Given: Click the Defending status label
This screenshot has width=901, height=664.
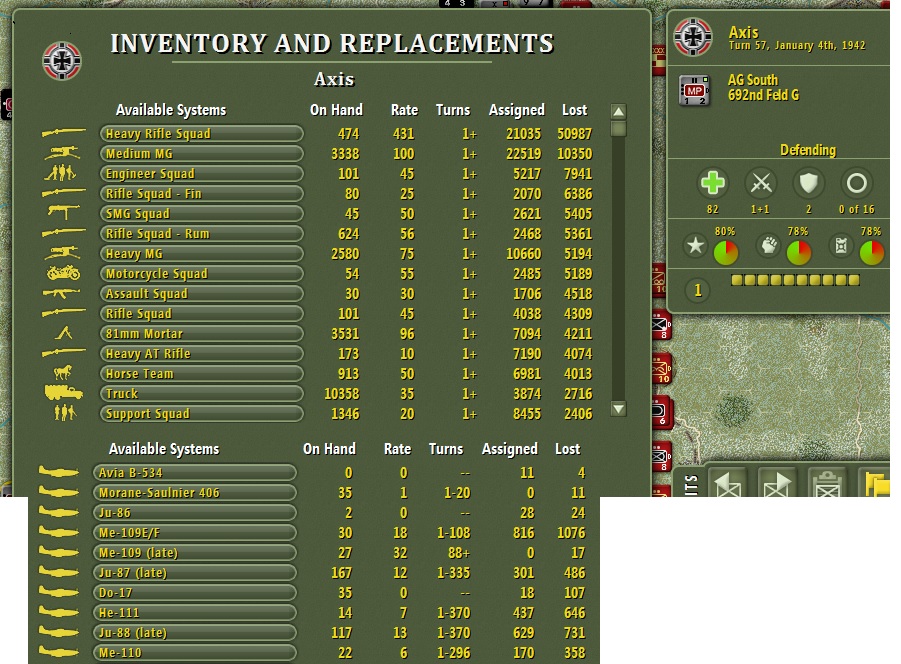Looking at the screenshot, I should coord(808,150).
